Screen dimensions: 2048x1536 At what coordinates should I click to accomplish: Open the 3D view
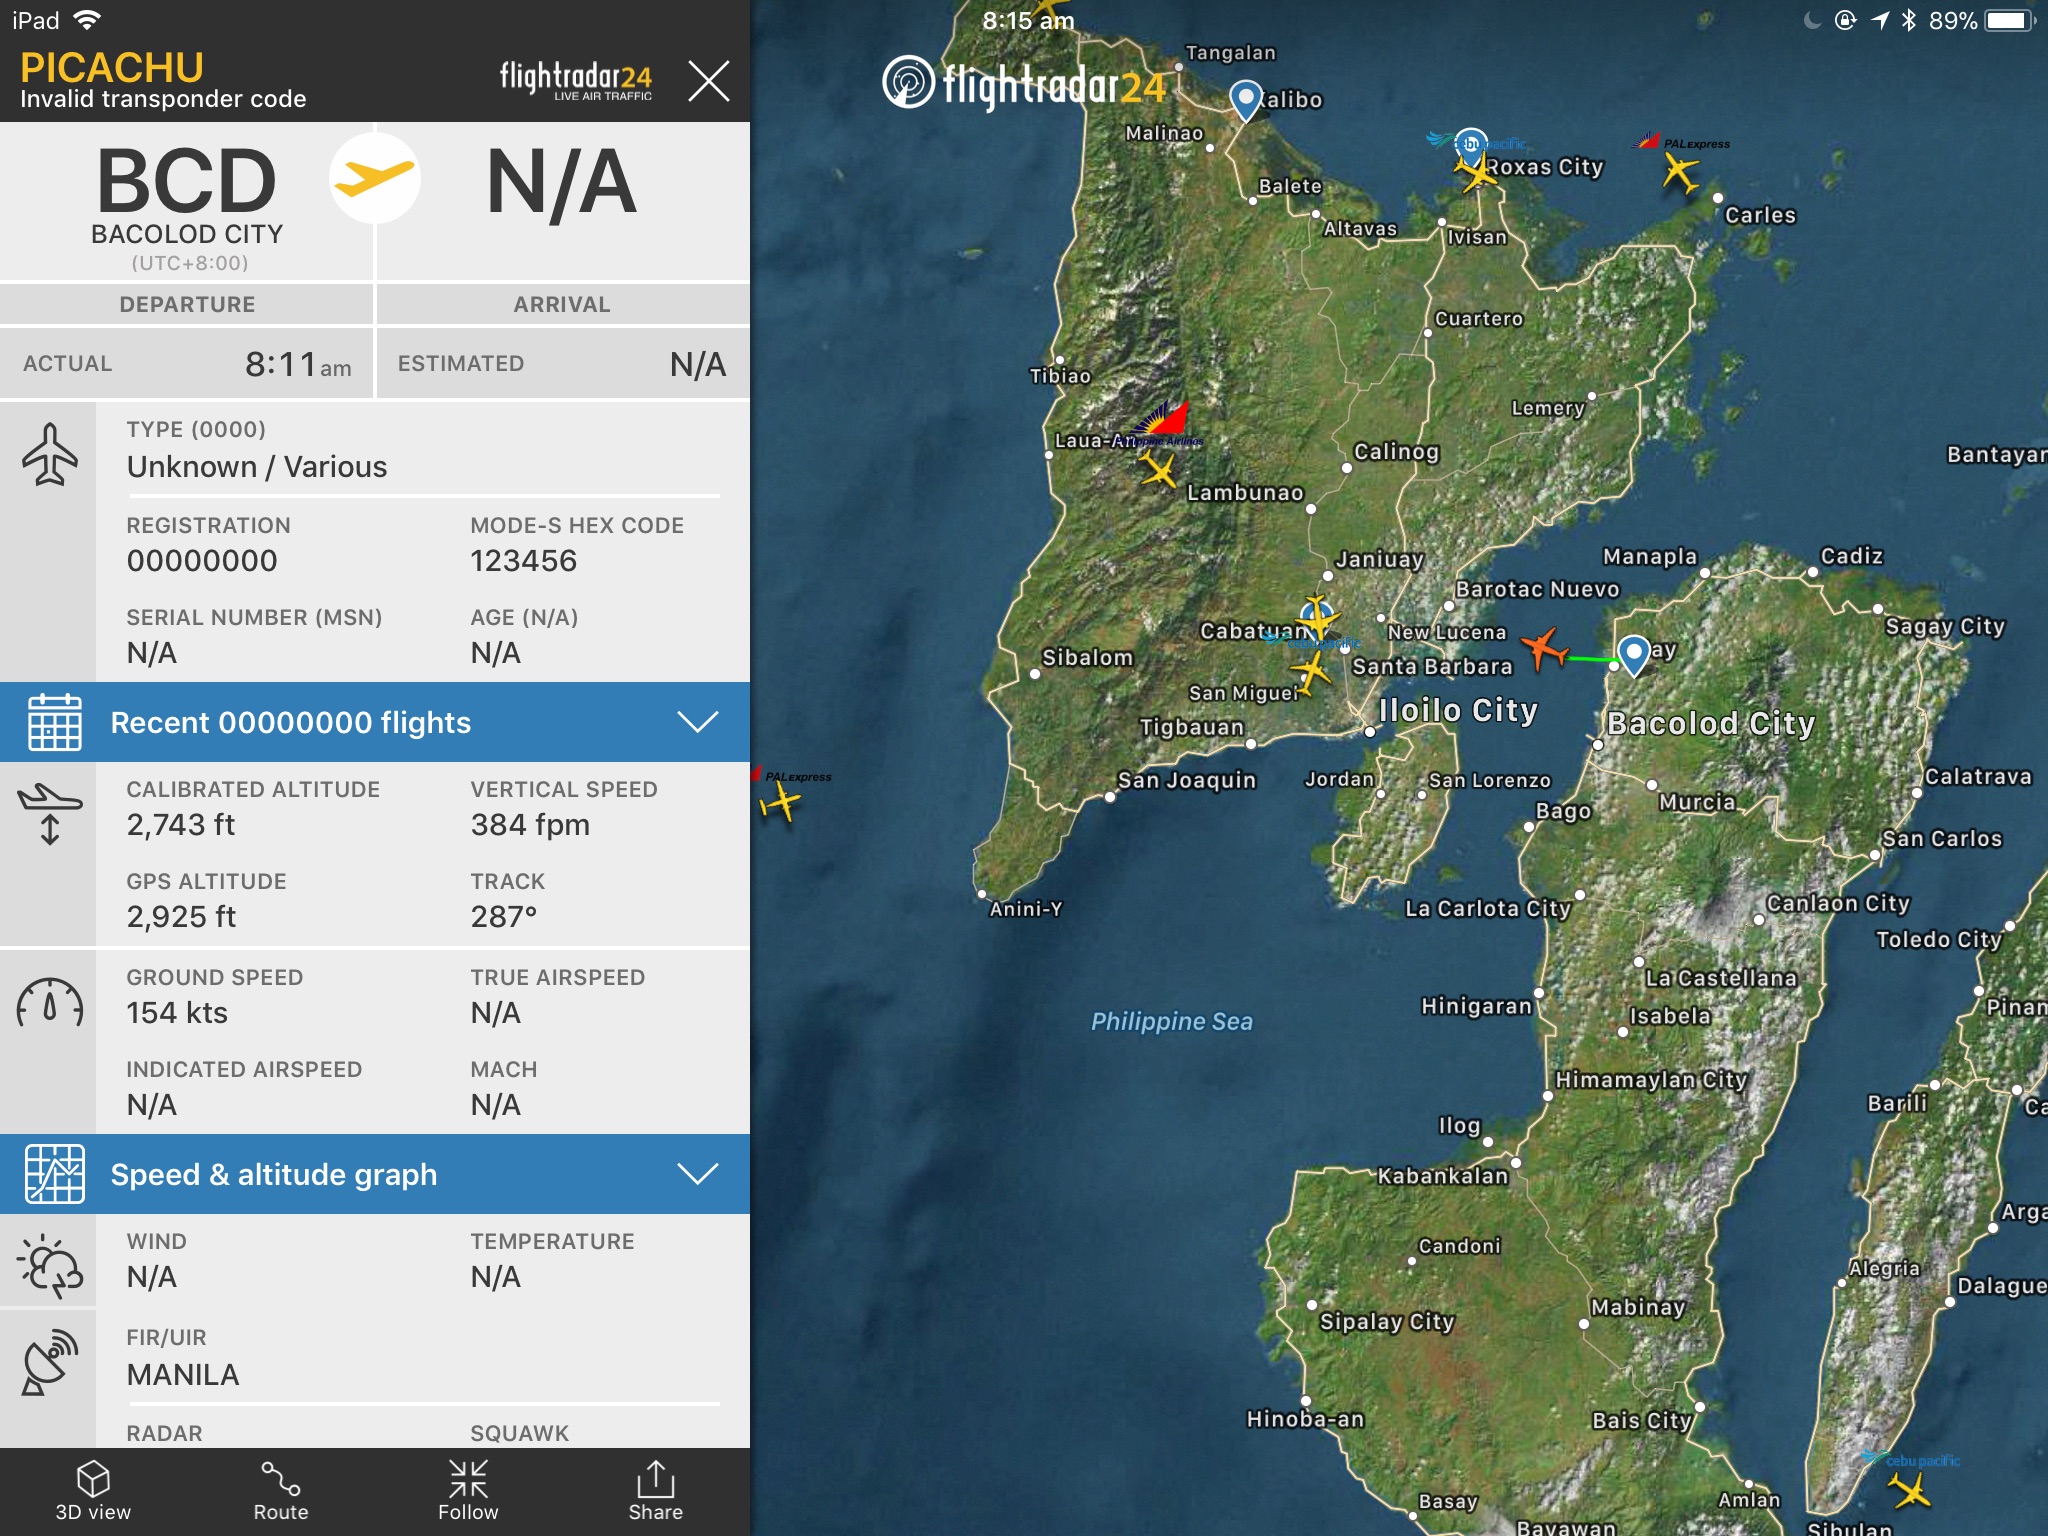point(93,1490)
